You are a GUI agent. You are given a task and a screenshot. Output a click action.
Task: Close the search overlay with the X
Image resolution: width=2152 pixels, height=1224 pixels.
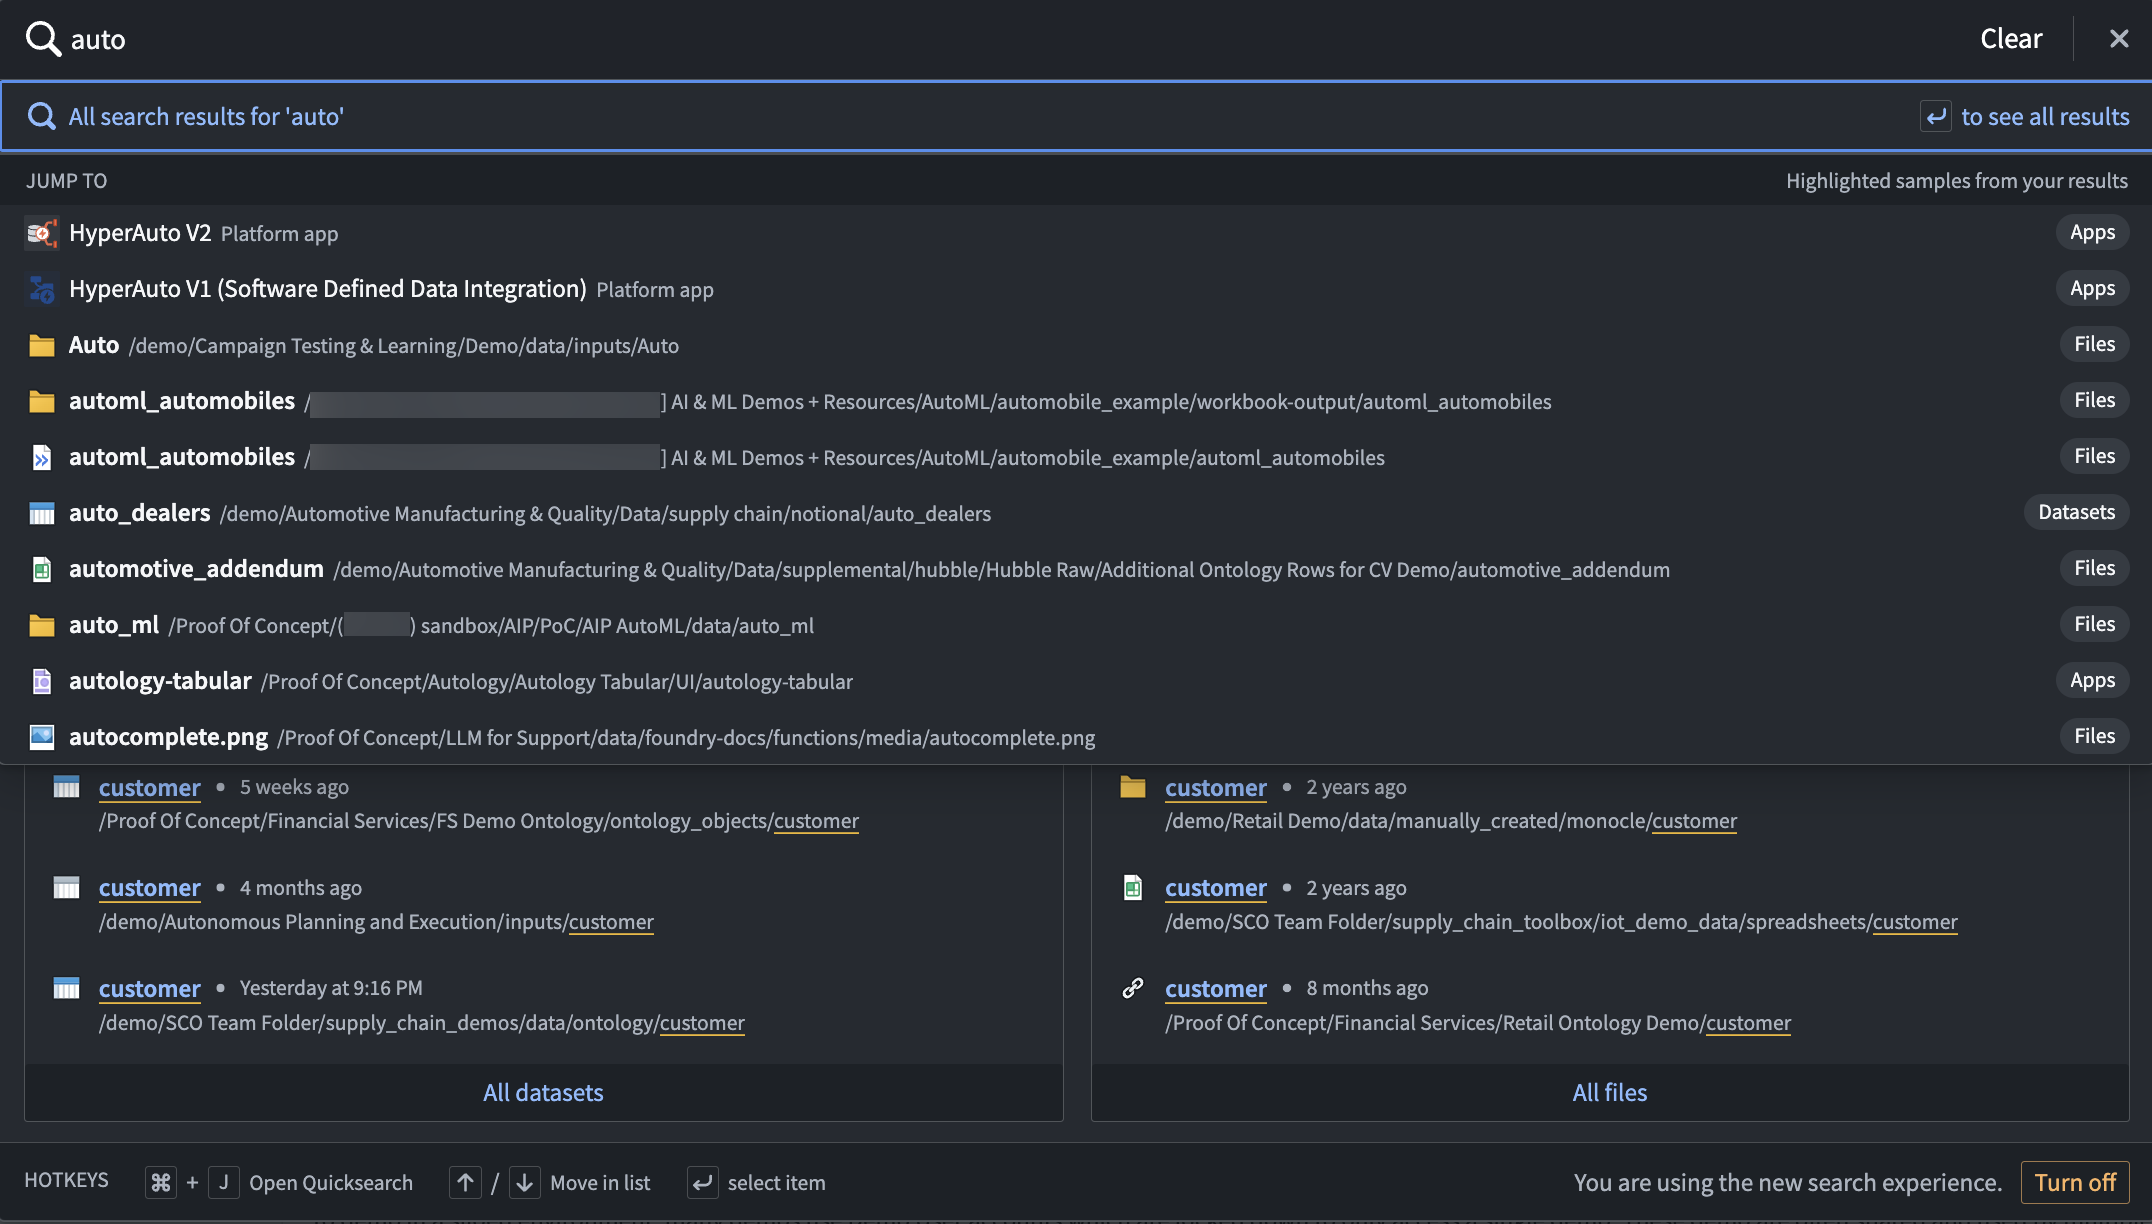point(2118,39)
